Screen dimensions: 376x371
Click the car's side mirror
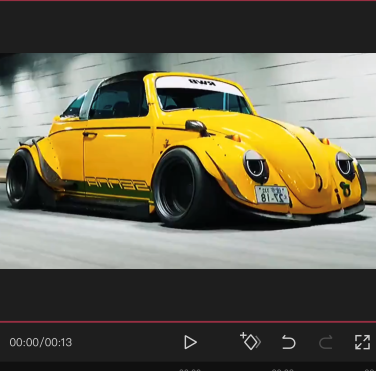coord(197,127)
